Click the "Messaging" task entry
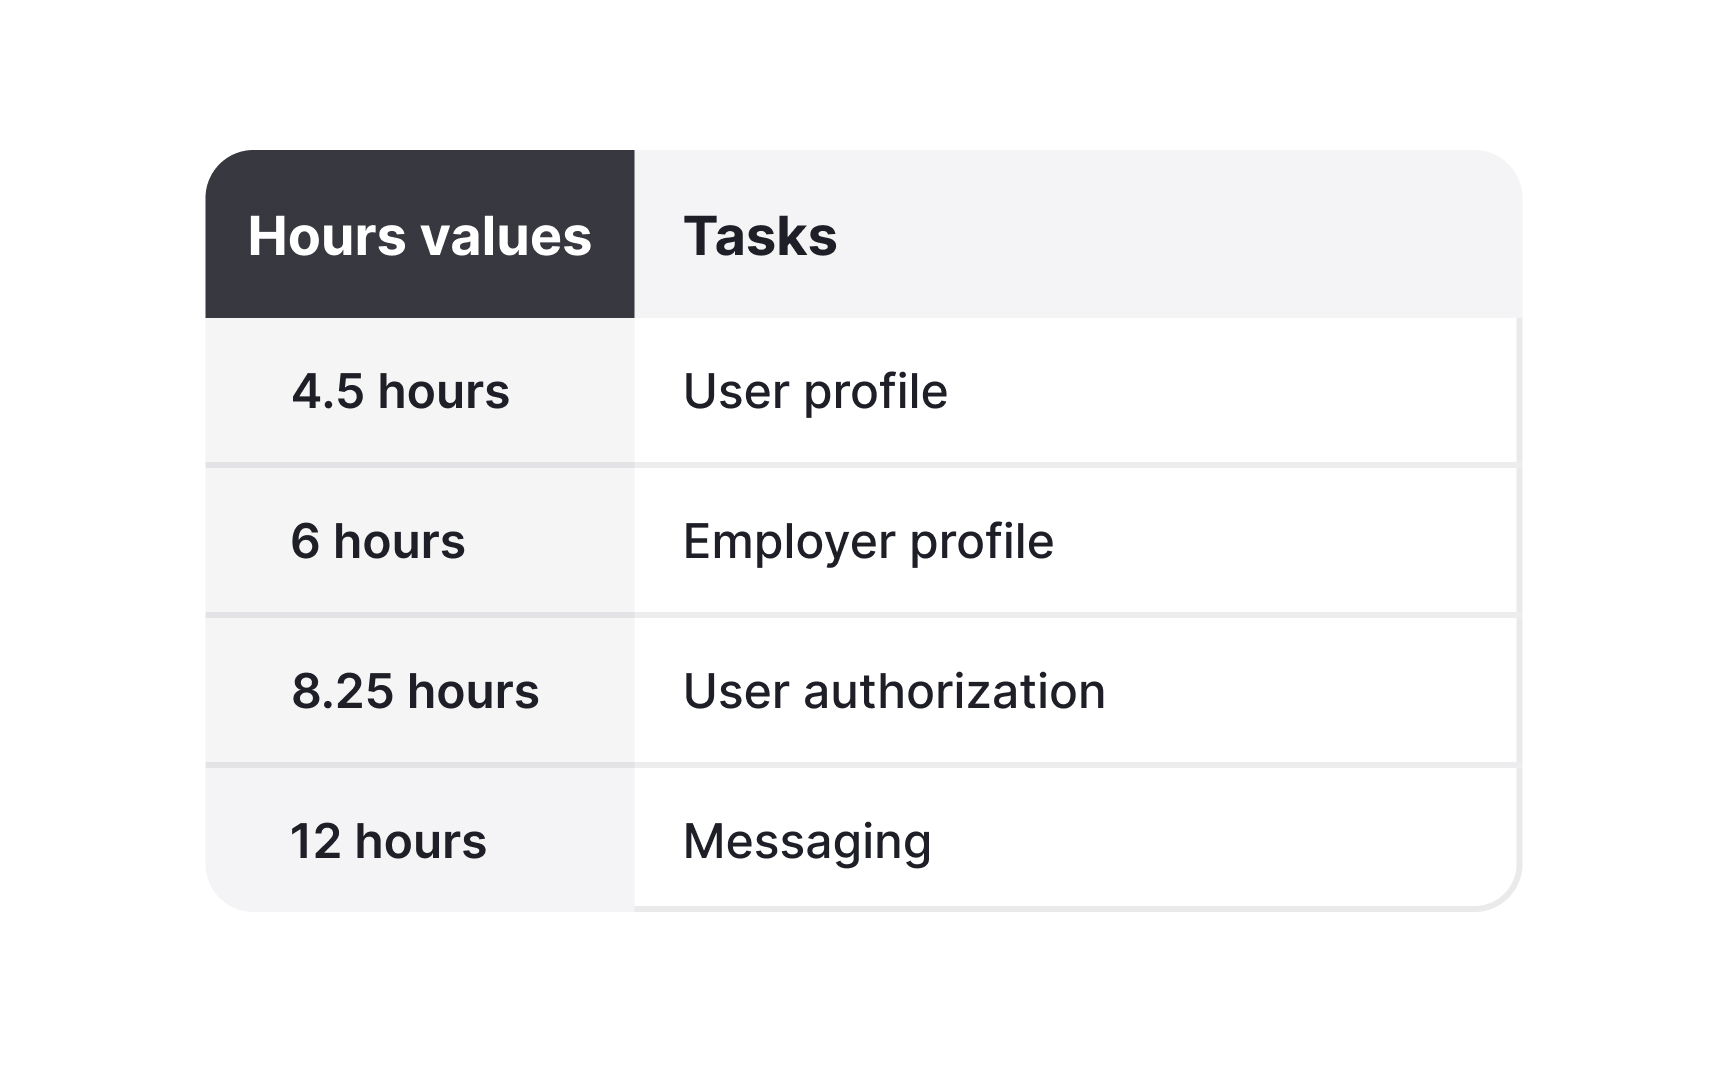This screenshot has height=1080, width=1728. [x=807, y=841]
